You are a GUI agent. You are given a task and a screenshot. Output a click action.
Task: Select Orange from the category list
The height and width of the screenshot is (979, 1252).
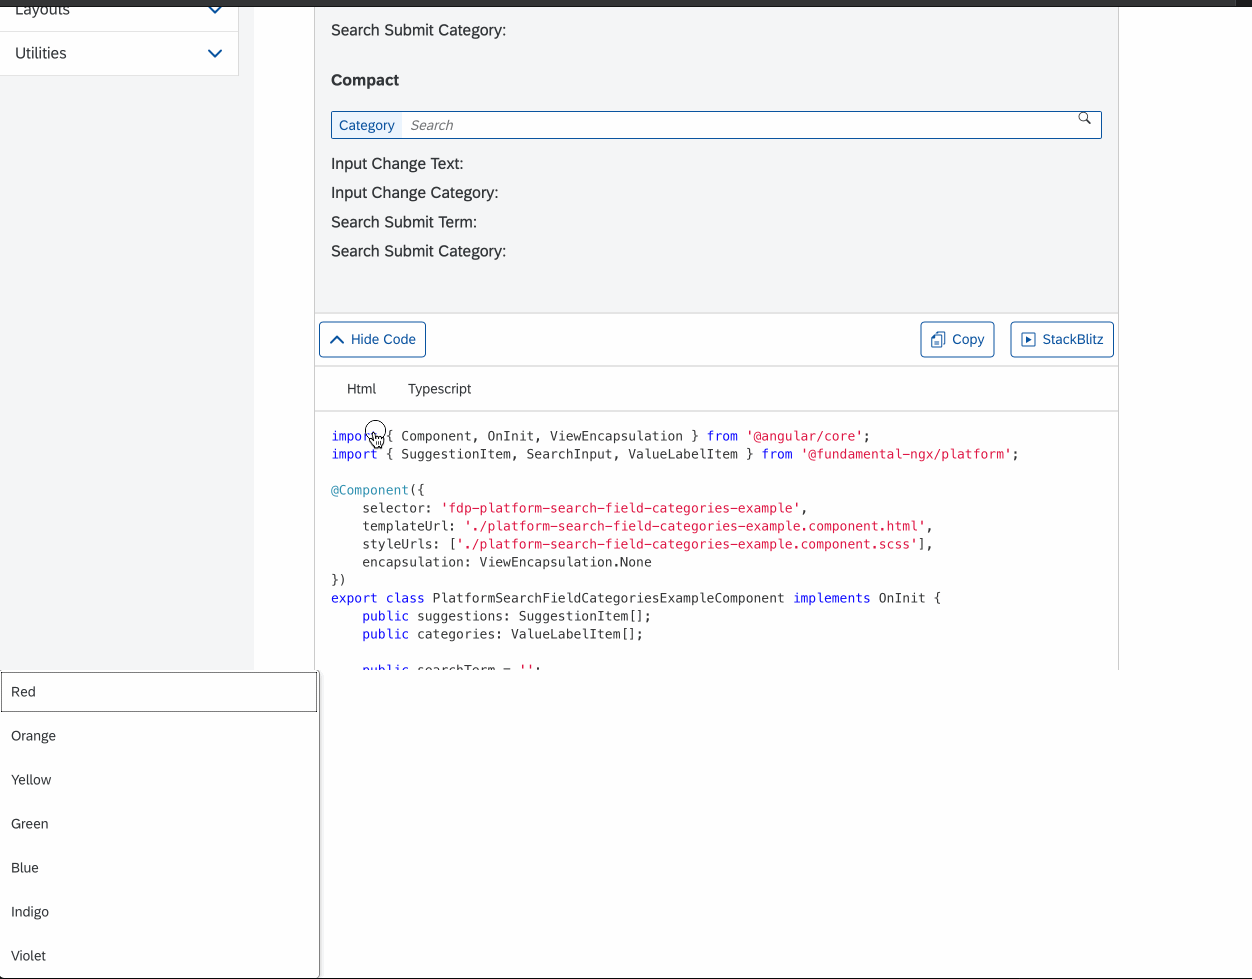click(x=159, y=736)
